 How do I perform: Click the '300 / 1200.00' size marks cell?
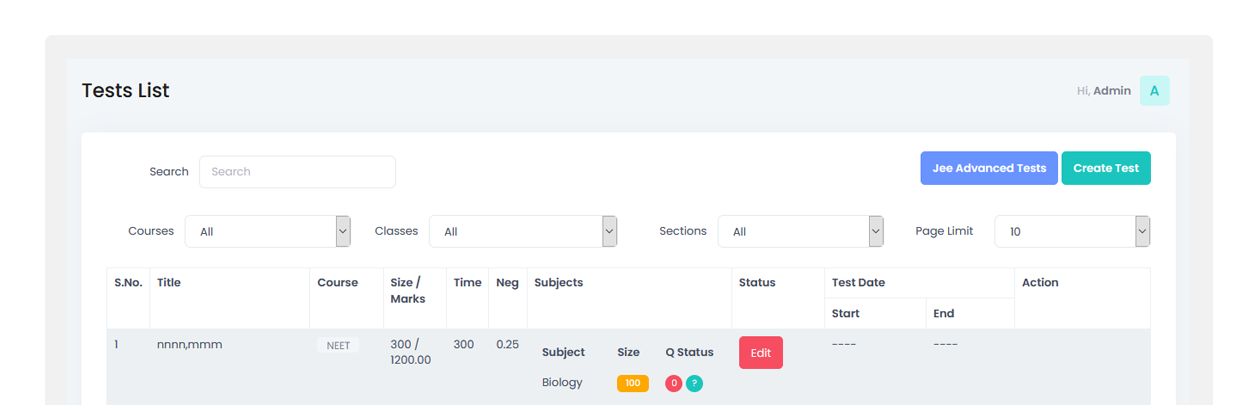tap(411, 352)
